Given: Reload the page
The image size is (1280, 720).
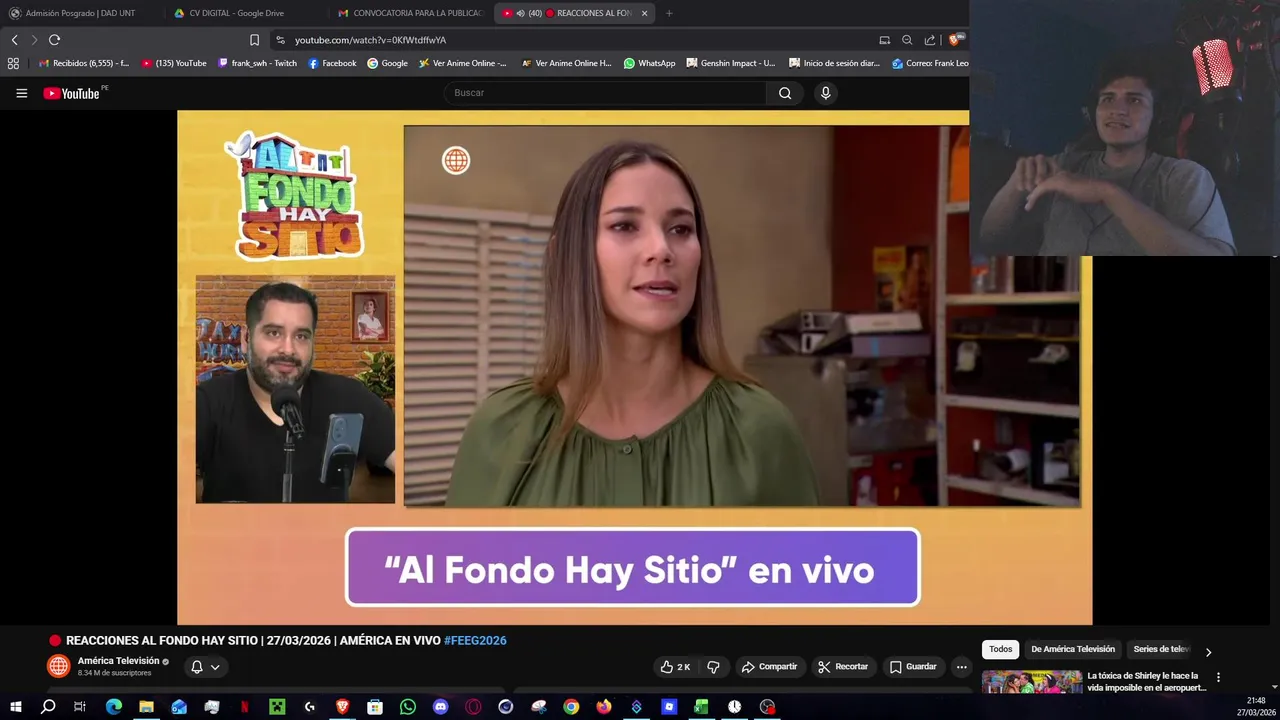Looking at the screenshot, I should 54,40.
